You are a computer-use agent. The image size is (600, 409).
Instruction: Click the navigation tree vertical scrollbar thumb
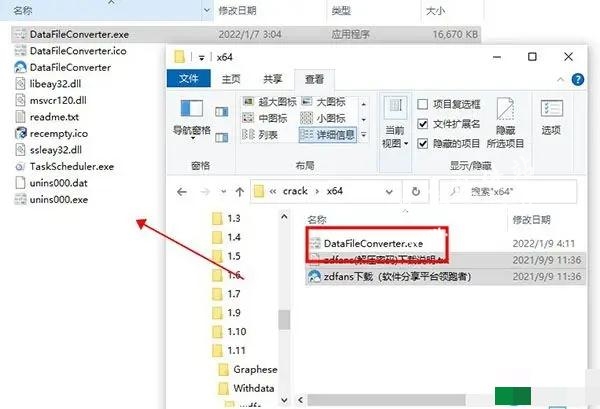(x=284, y=320)
